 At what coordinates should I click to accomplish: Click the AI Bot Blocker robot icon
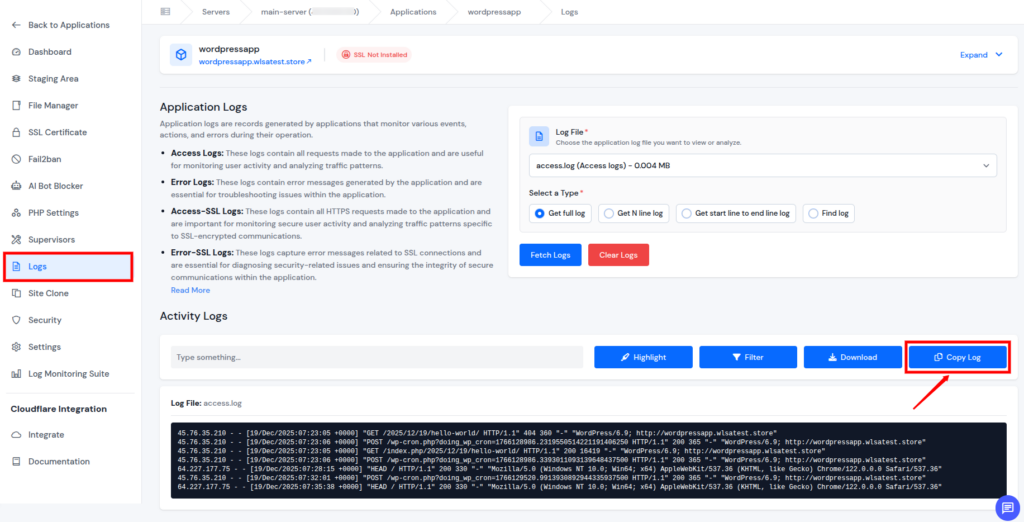pos(16,186)
